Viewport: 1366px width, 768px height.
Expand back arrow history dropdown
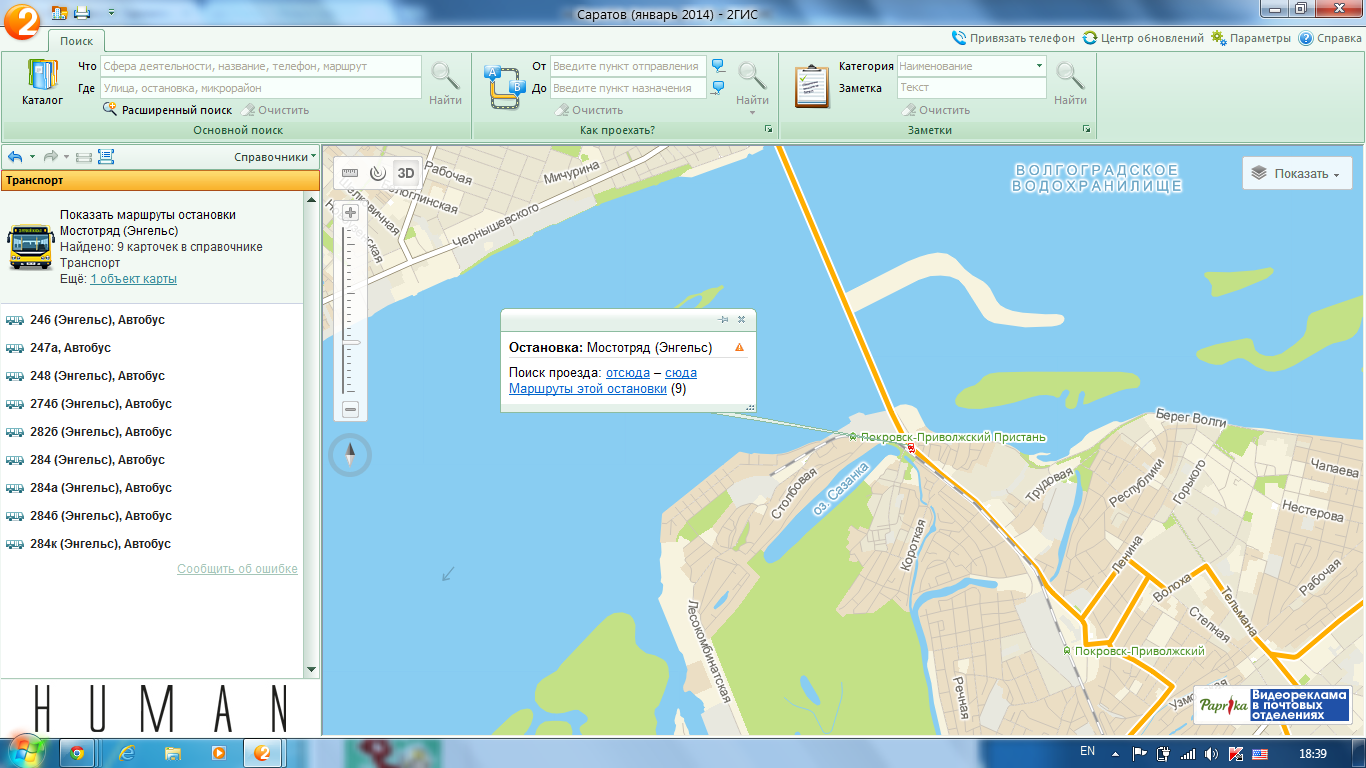[x=32, y=157]
